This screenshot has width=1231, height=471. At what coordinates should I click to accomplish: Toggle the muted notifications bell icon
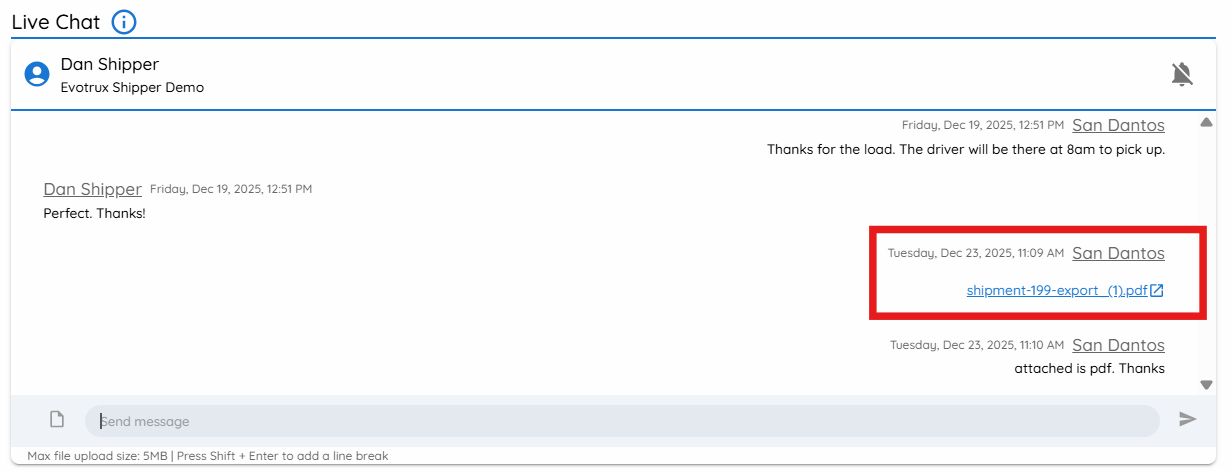(x=1182, y=74)
